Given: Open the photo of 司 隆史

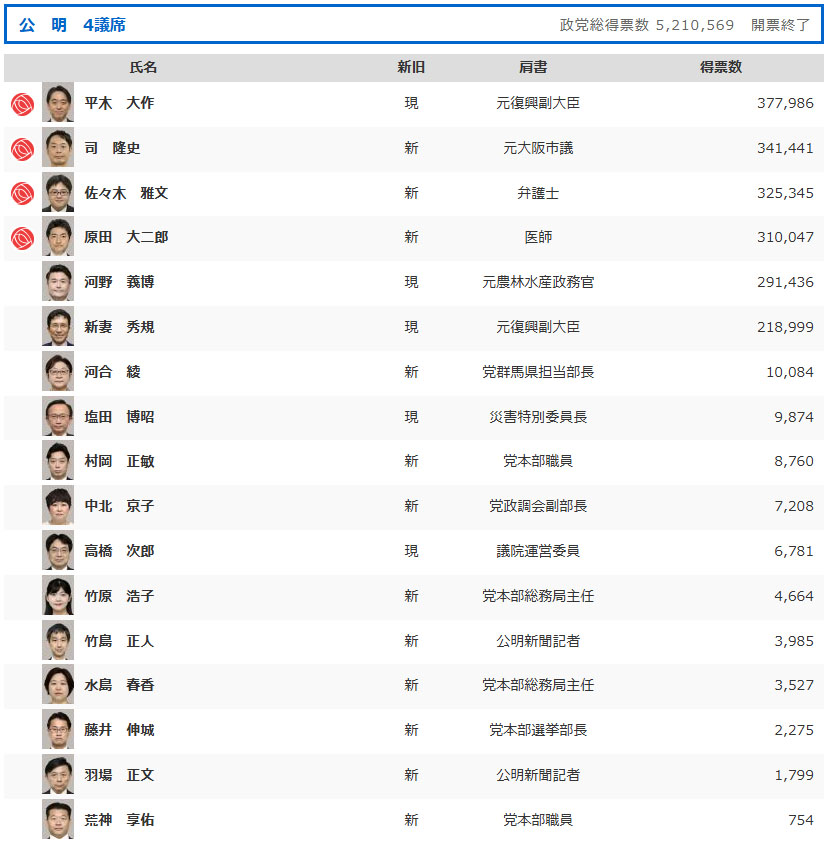Looking at the screenshot, I should tap(58, 148).
